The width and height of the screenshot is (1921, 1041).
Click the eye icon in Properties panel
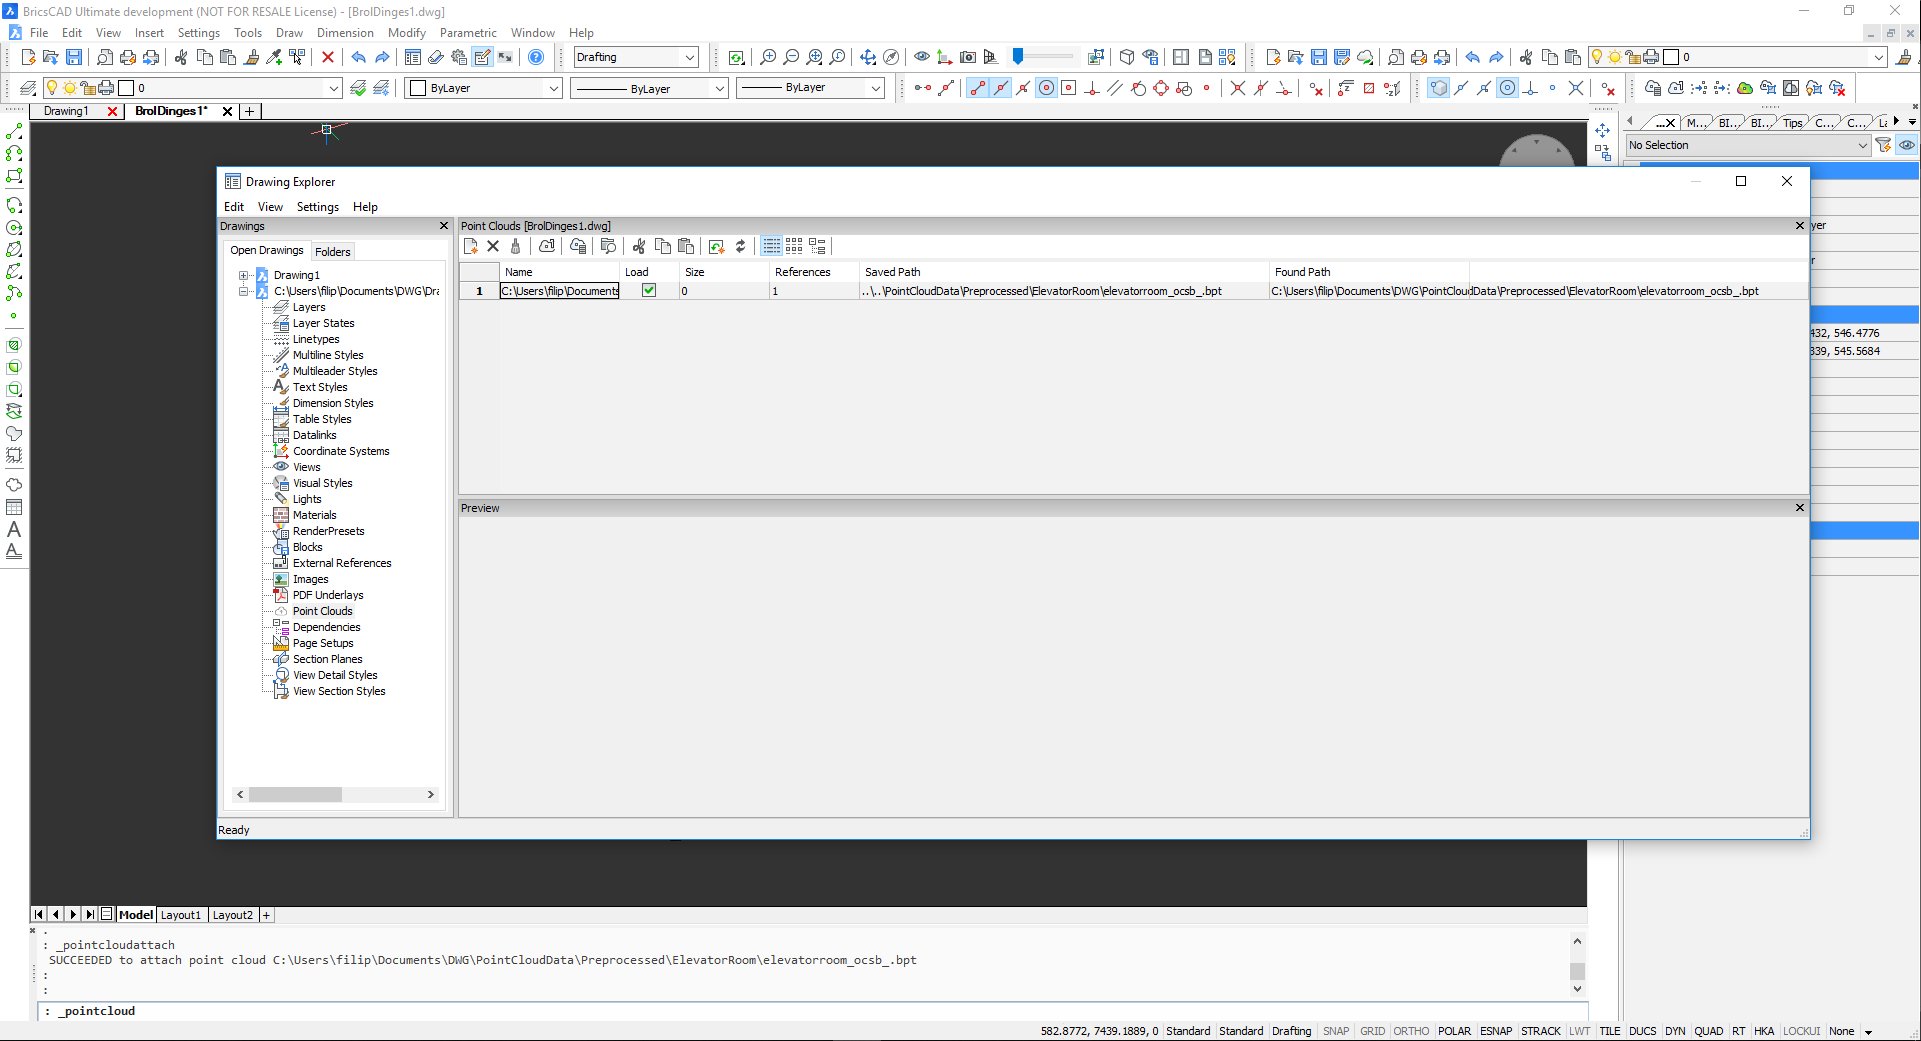coord(1907,145)
